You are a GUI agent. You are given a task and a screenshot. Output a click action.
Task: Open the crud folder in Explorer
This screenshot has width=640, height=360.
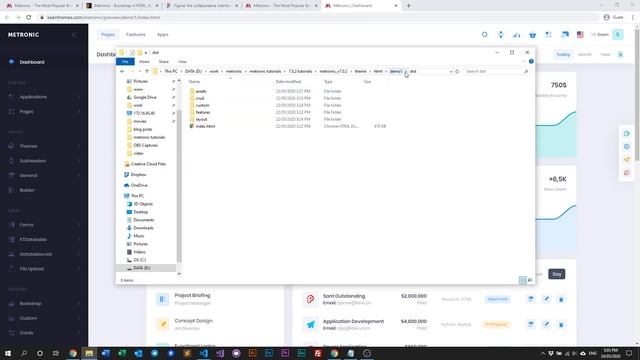tap(200, 98)
